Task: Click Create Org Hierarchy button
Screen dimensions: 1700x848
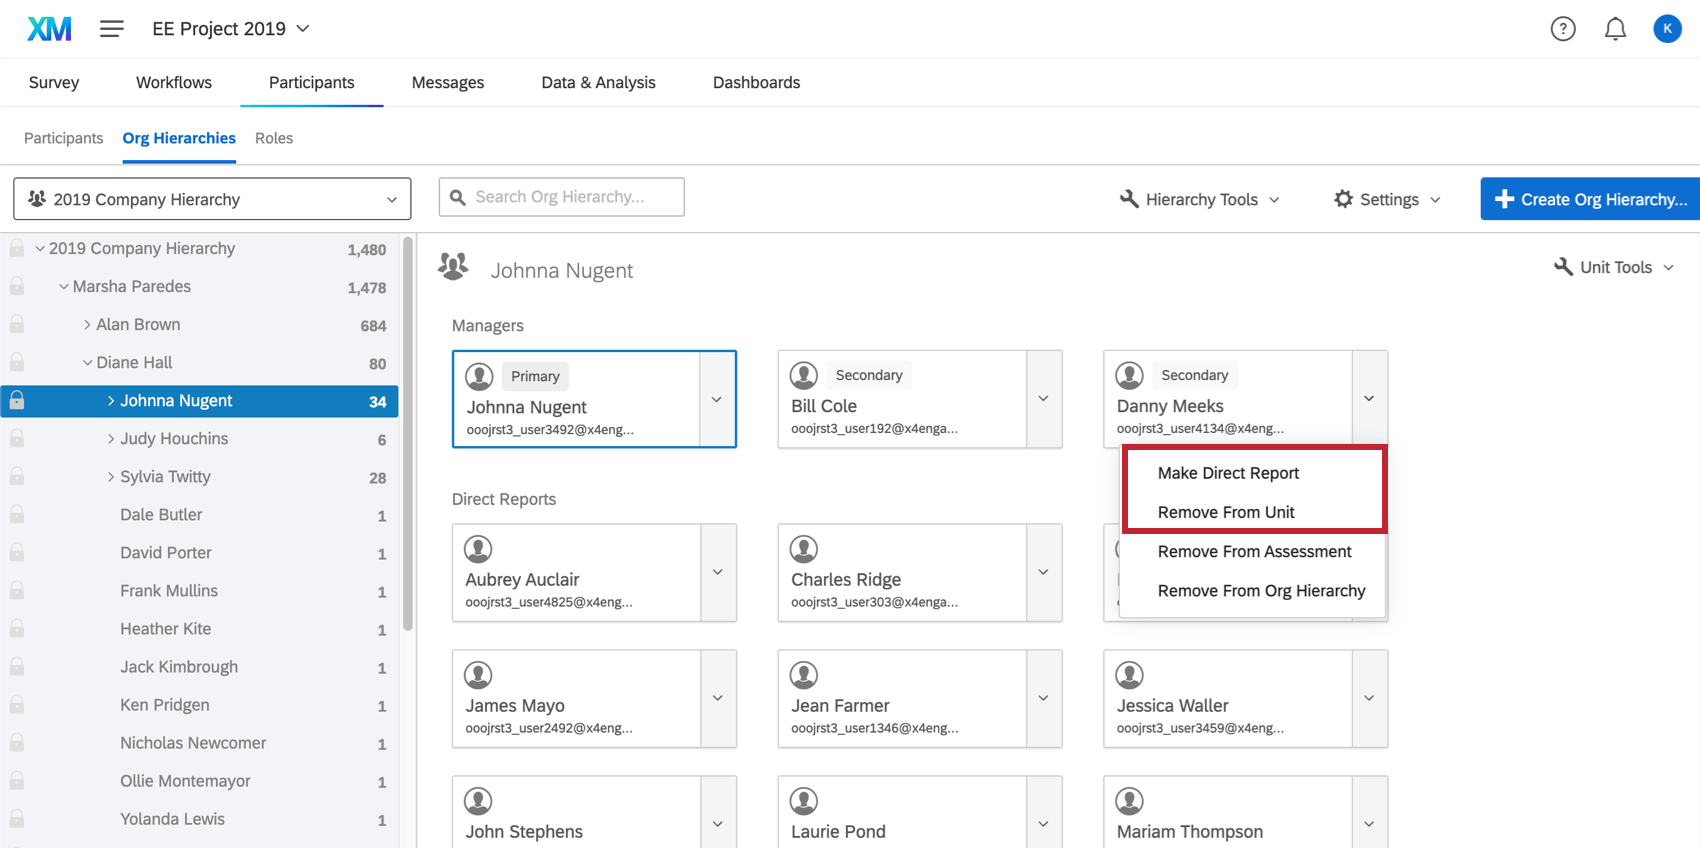Action: coord(1590,199)
